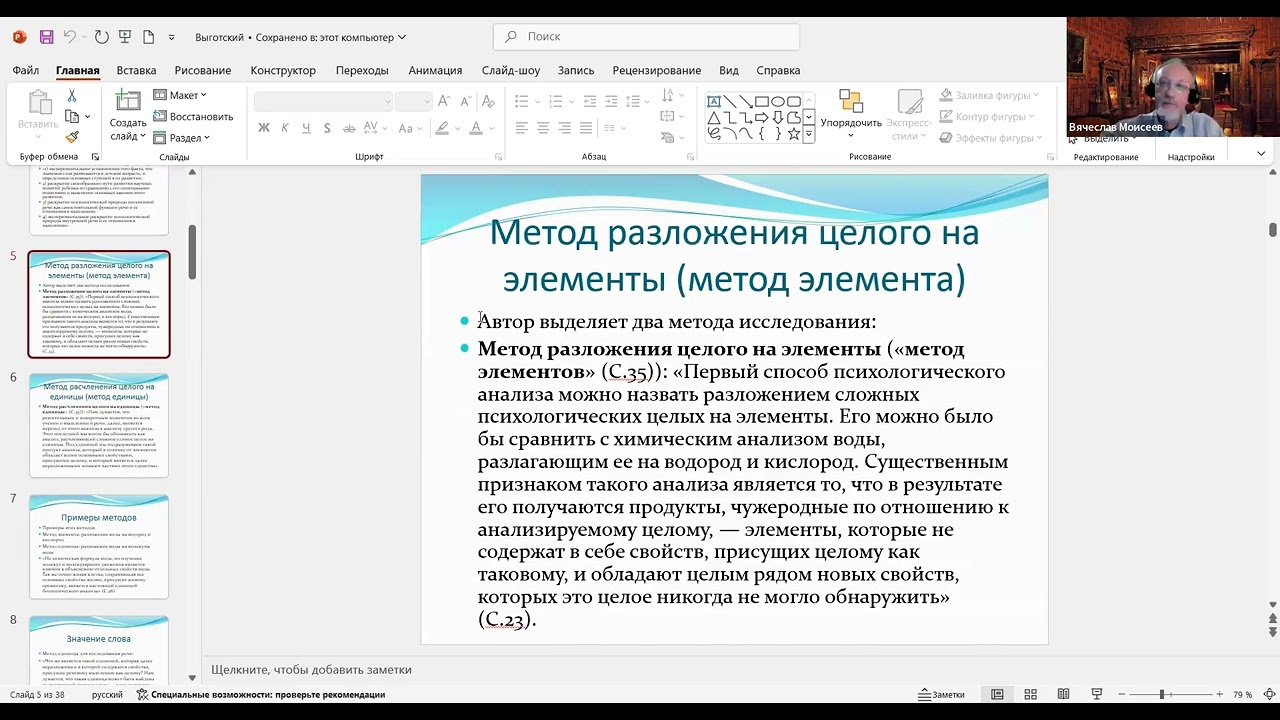1280x720 pixels.
Task: Pick the star shape in shapes gallery
Action: click(794, 133)
